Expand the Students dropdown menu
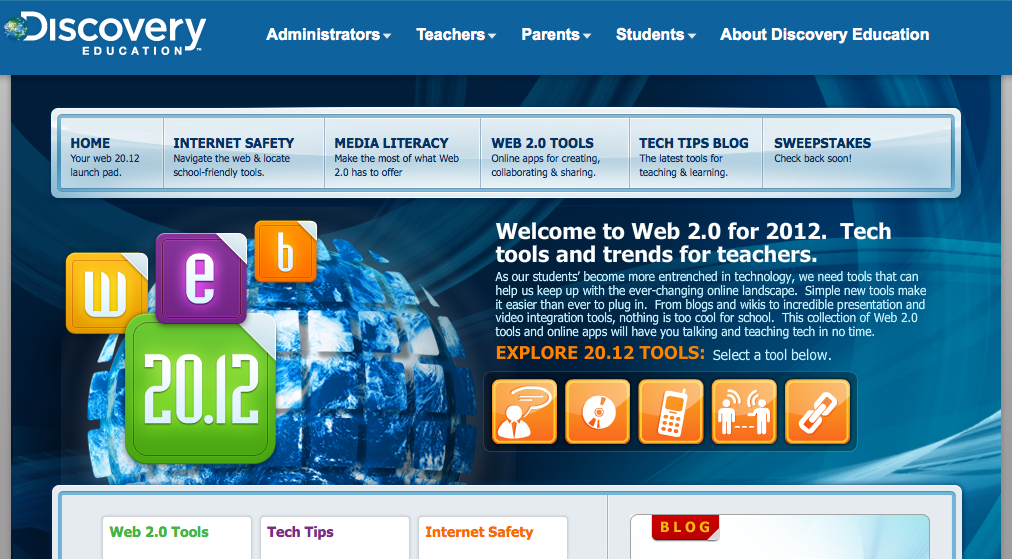The image size is (1012, 559). (x=656, y=35)
